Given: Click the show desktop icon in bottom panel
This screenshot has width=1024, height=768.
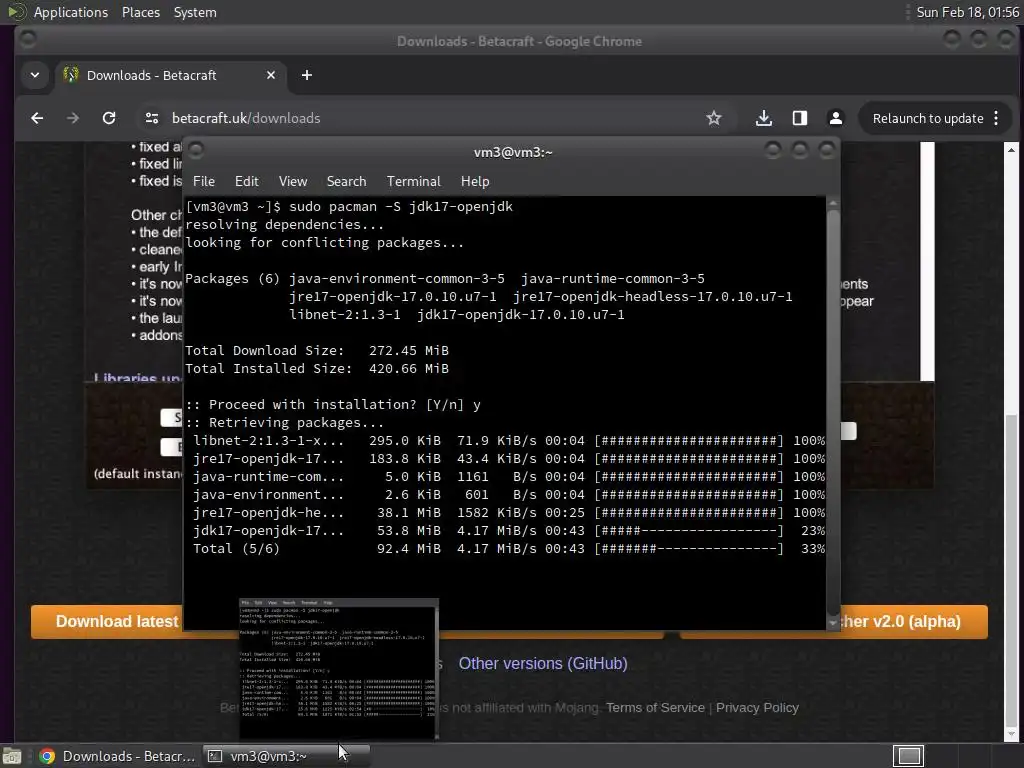Looking at the screenshot, I should (x=11, y=756).
